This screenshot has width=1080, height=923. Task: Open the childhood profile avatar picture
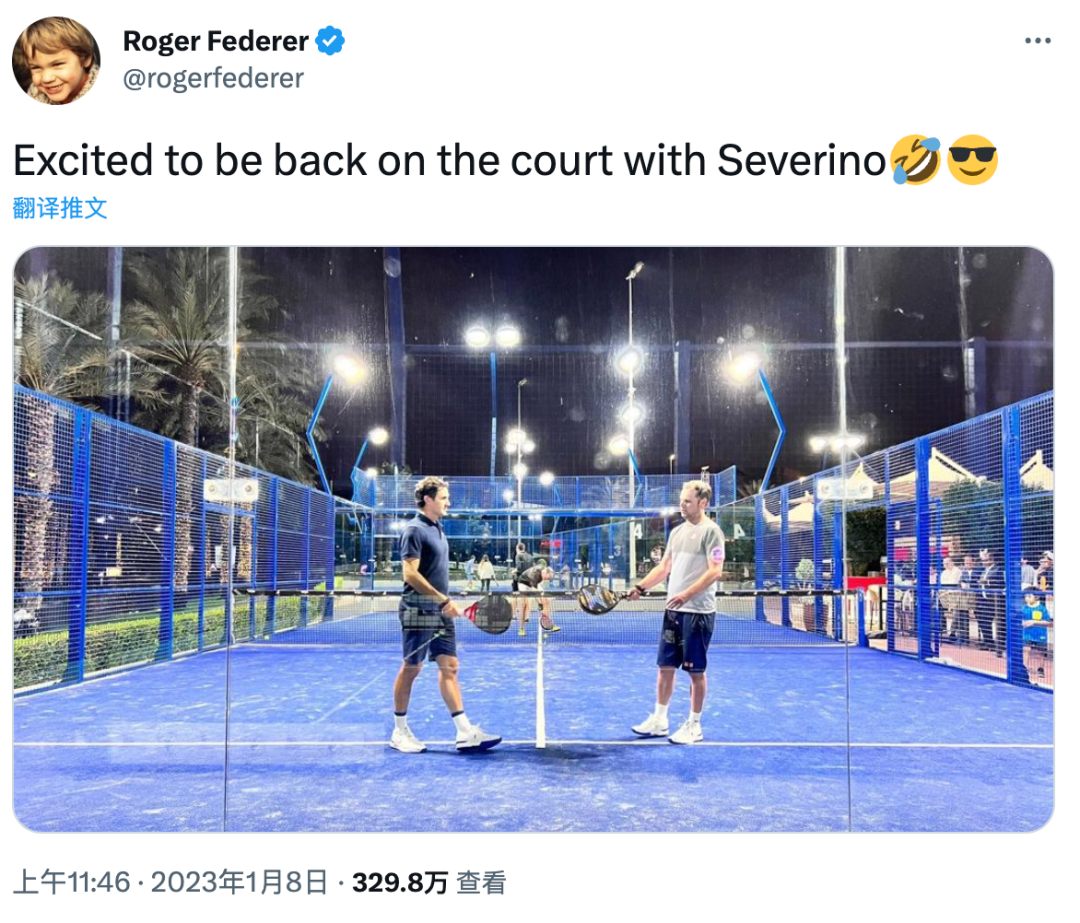(x=56, y=61)
